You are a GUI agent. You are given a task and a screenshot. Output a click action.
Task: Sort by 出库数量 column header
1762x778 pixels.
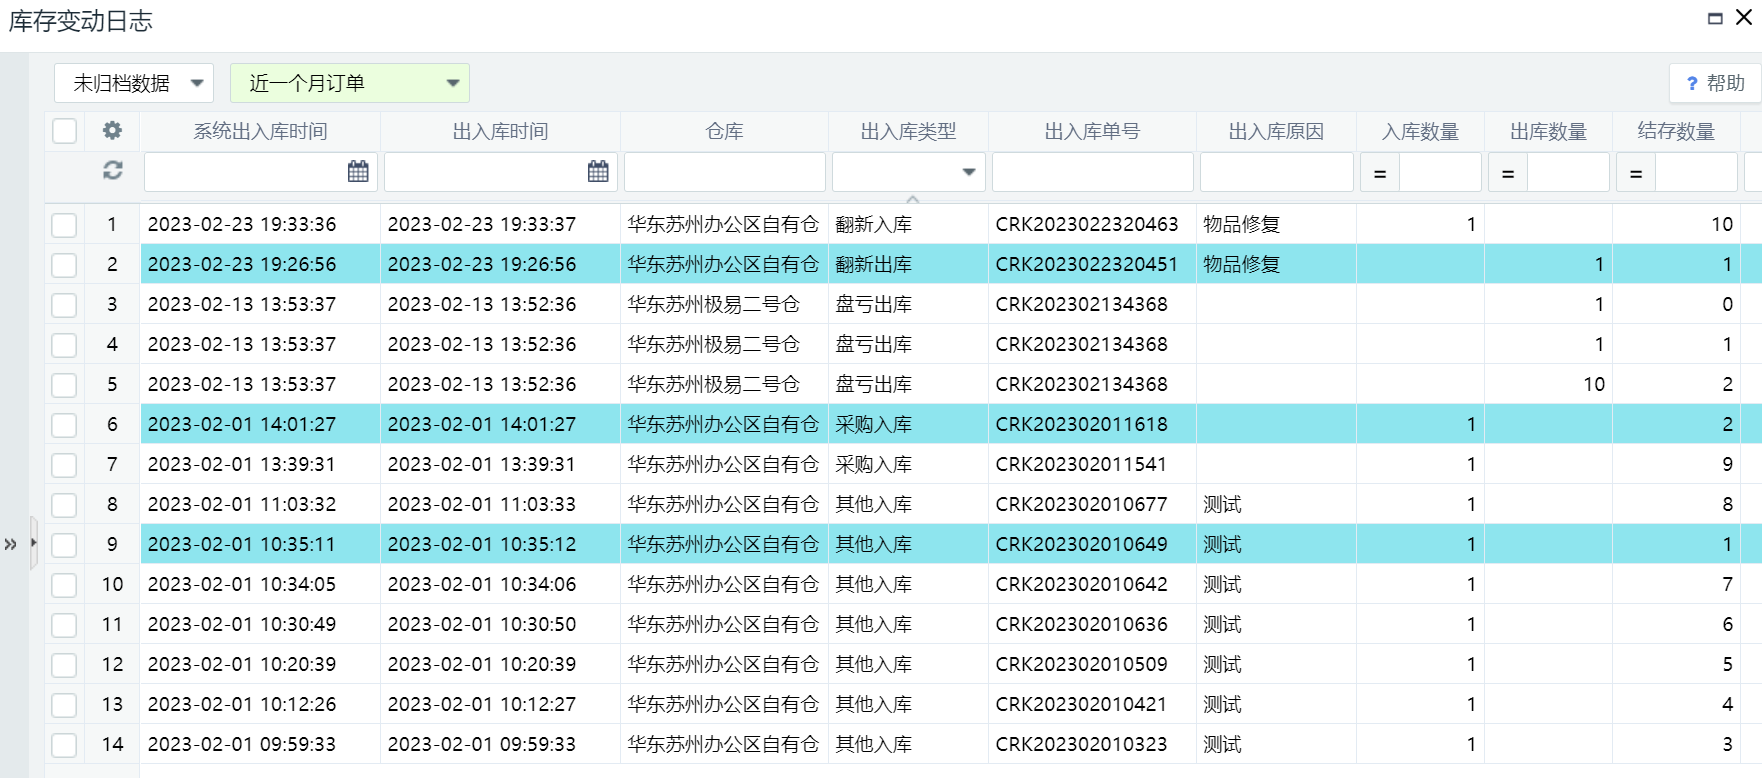click(1548, 131)
